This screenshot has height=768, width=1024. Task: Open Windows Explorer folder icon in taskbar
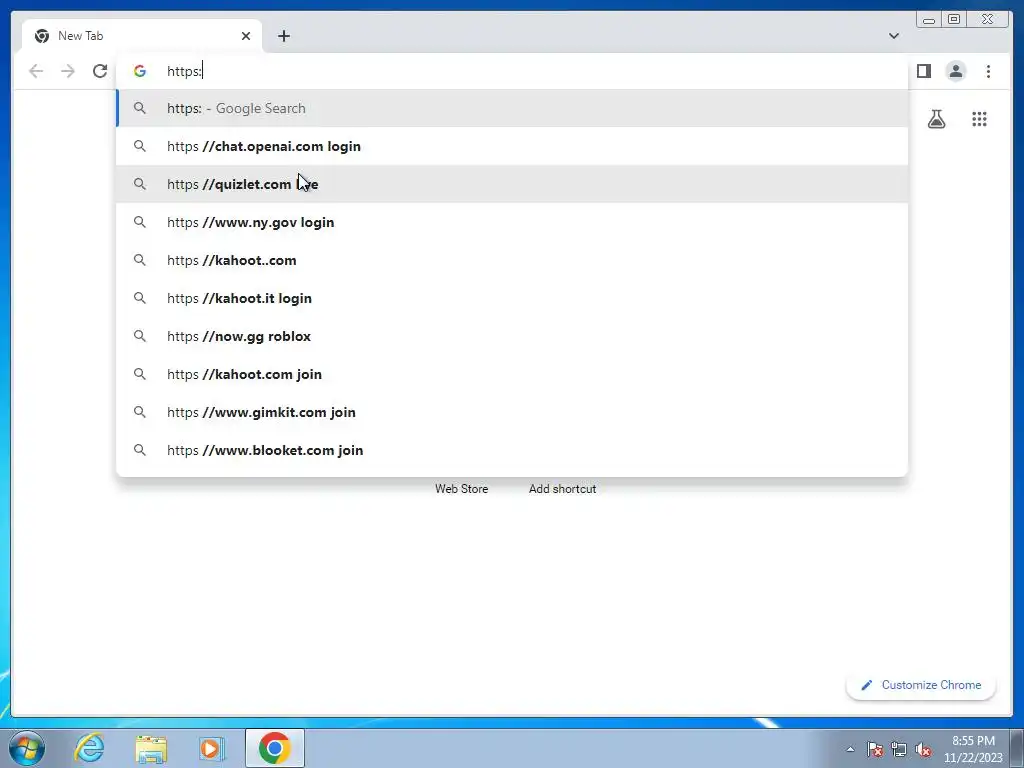coord(151,748)
